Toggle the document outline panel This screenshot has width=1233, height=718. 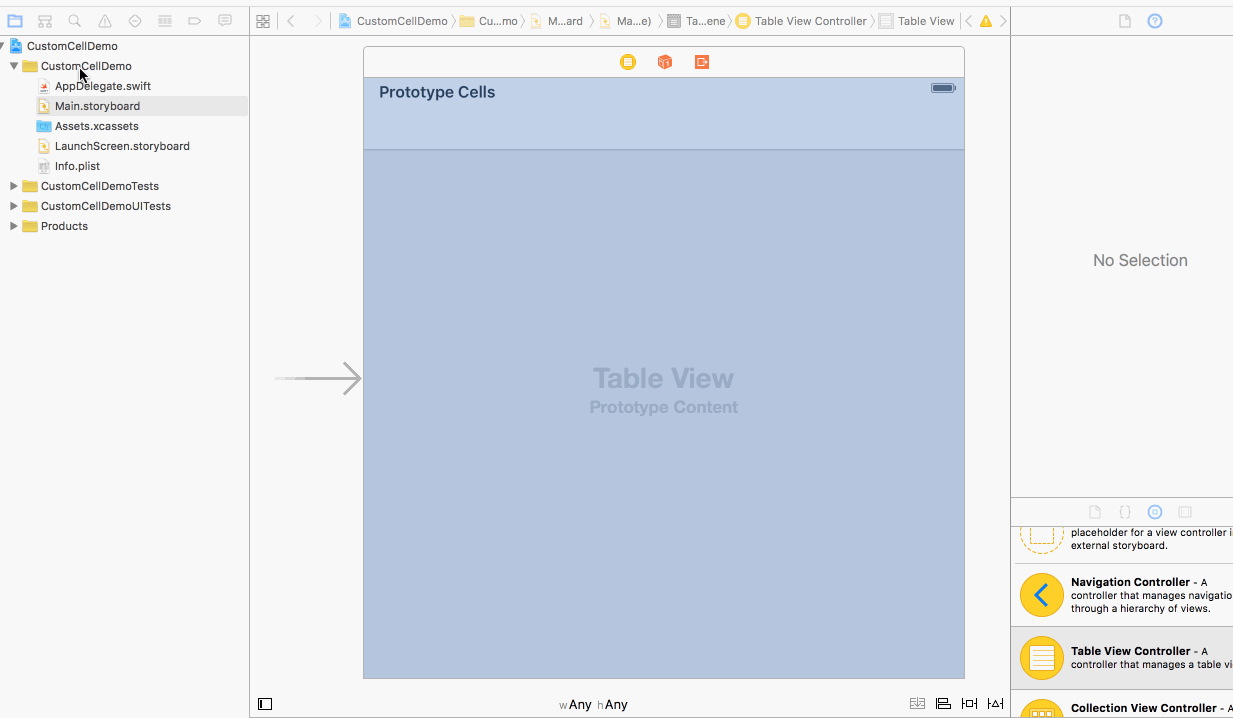(x=265, y=704)
